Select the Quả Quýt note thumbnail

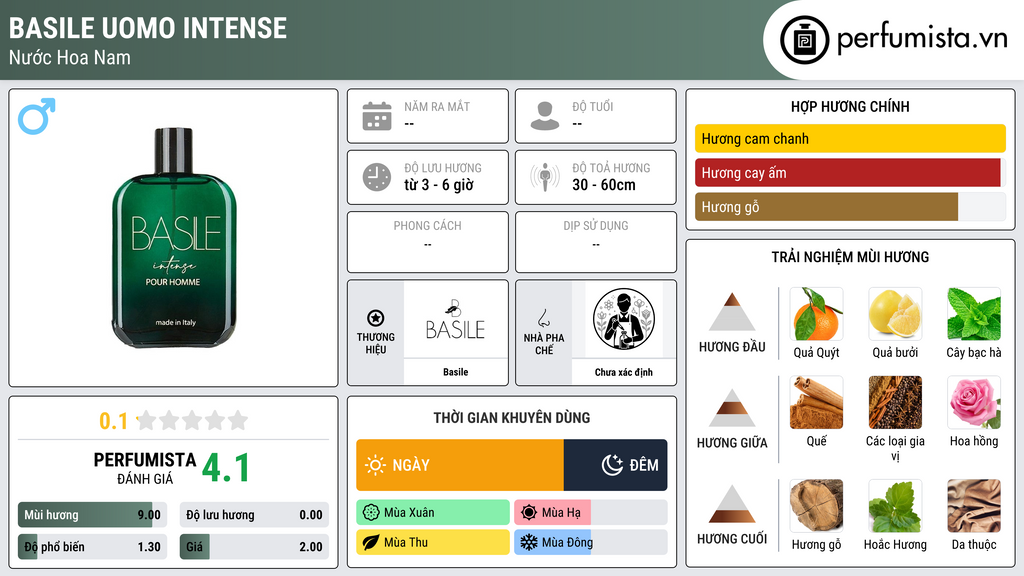(816, 314)
